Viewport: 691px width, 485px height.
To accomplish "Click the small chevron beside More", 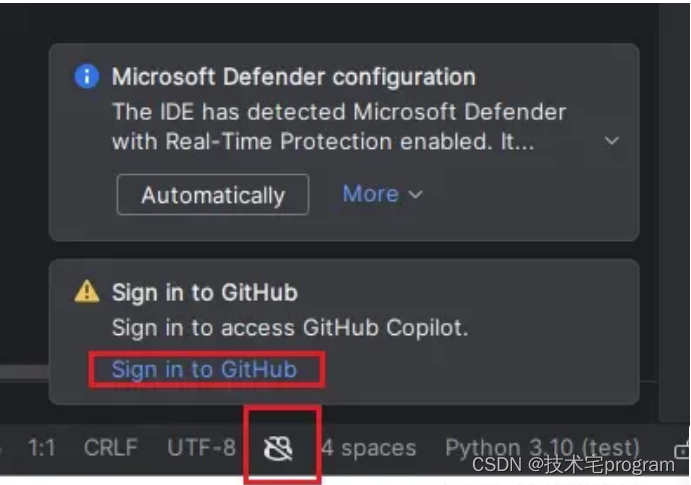I will [x=415, y=194].
